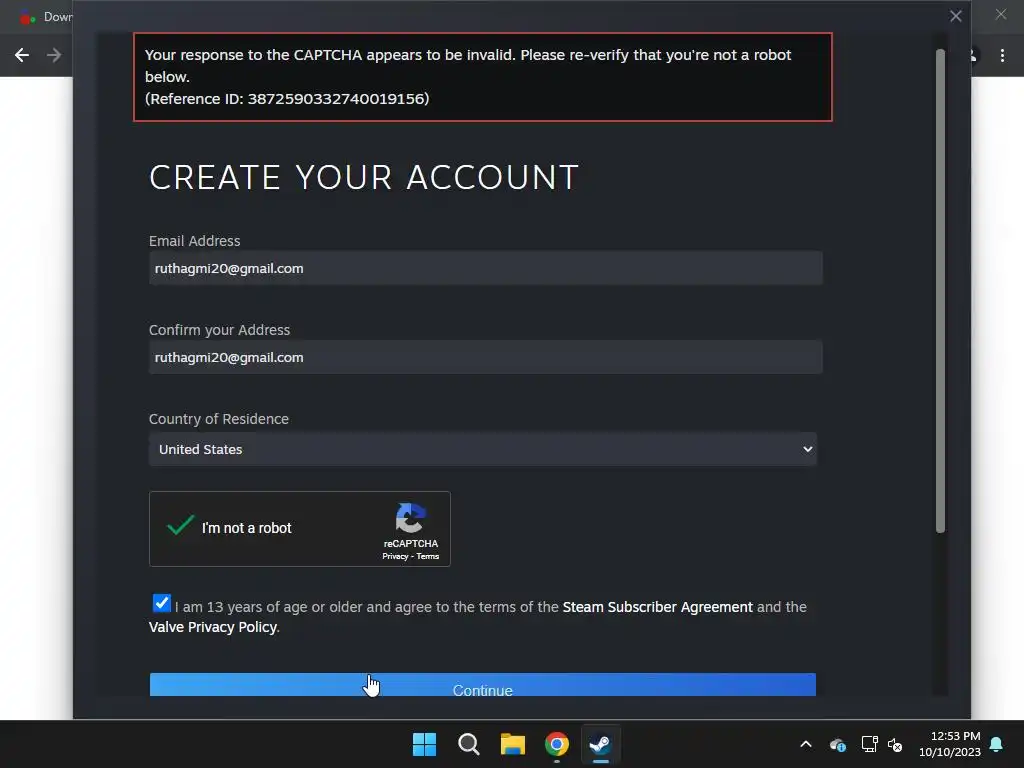The image size is (1024, 768).
Task: Click the reCAPTCHA logo icon
Action: pyautogui.click(x=411, y=519)
